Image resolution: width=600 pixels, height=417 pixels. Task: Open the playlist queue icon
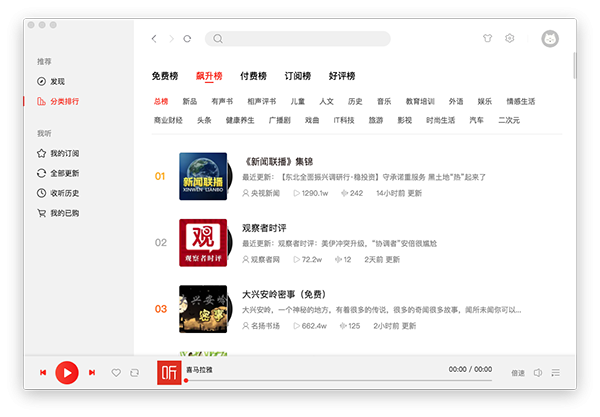555,373
